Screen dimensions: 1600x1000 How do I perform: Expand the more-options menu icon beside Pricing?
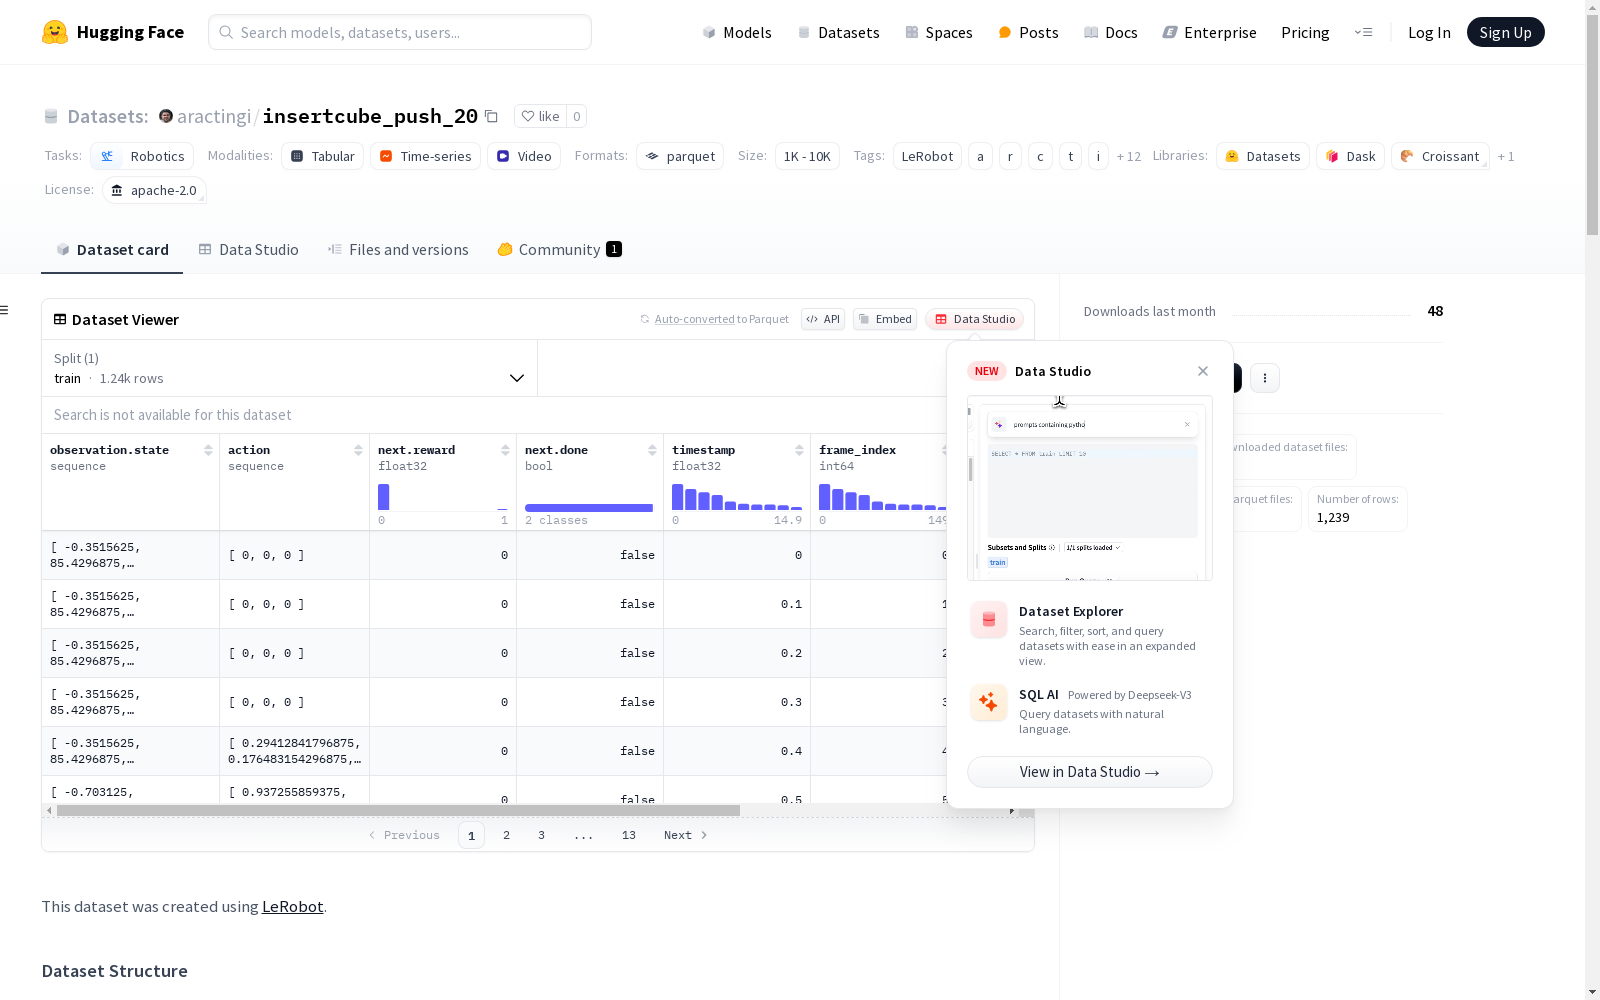[x=1363, y=32]
